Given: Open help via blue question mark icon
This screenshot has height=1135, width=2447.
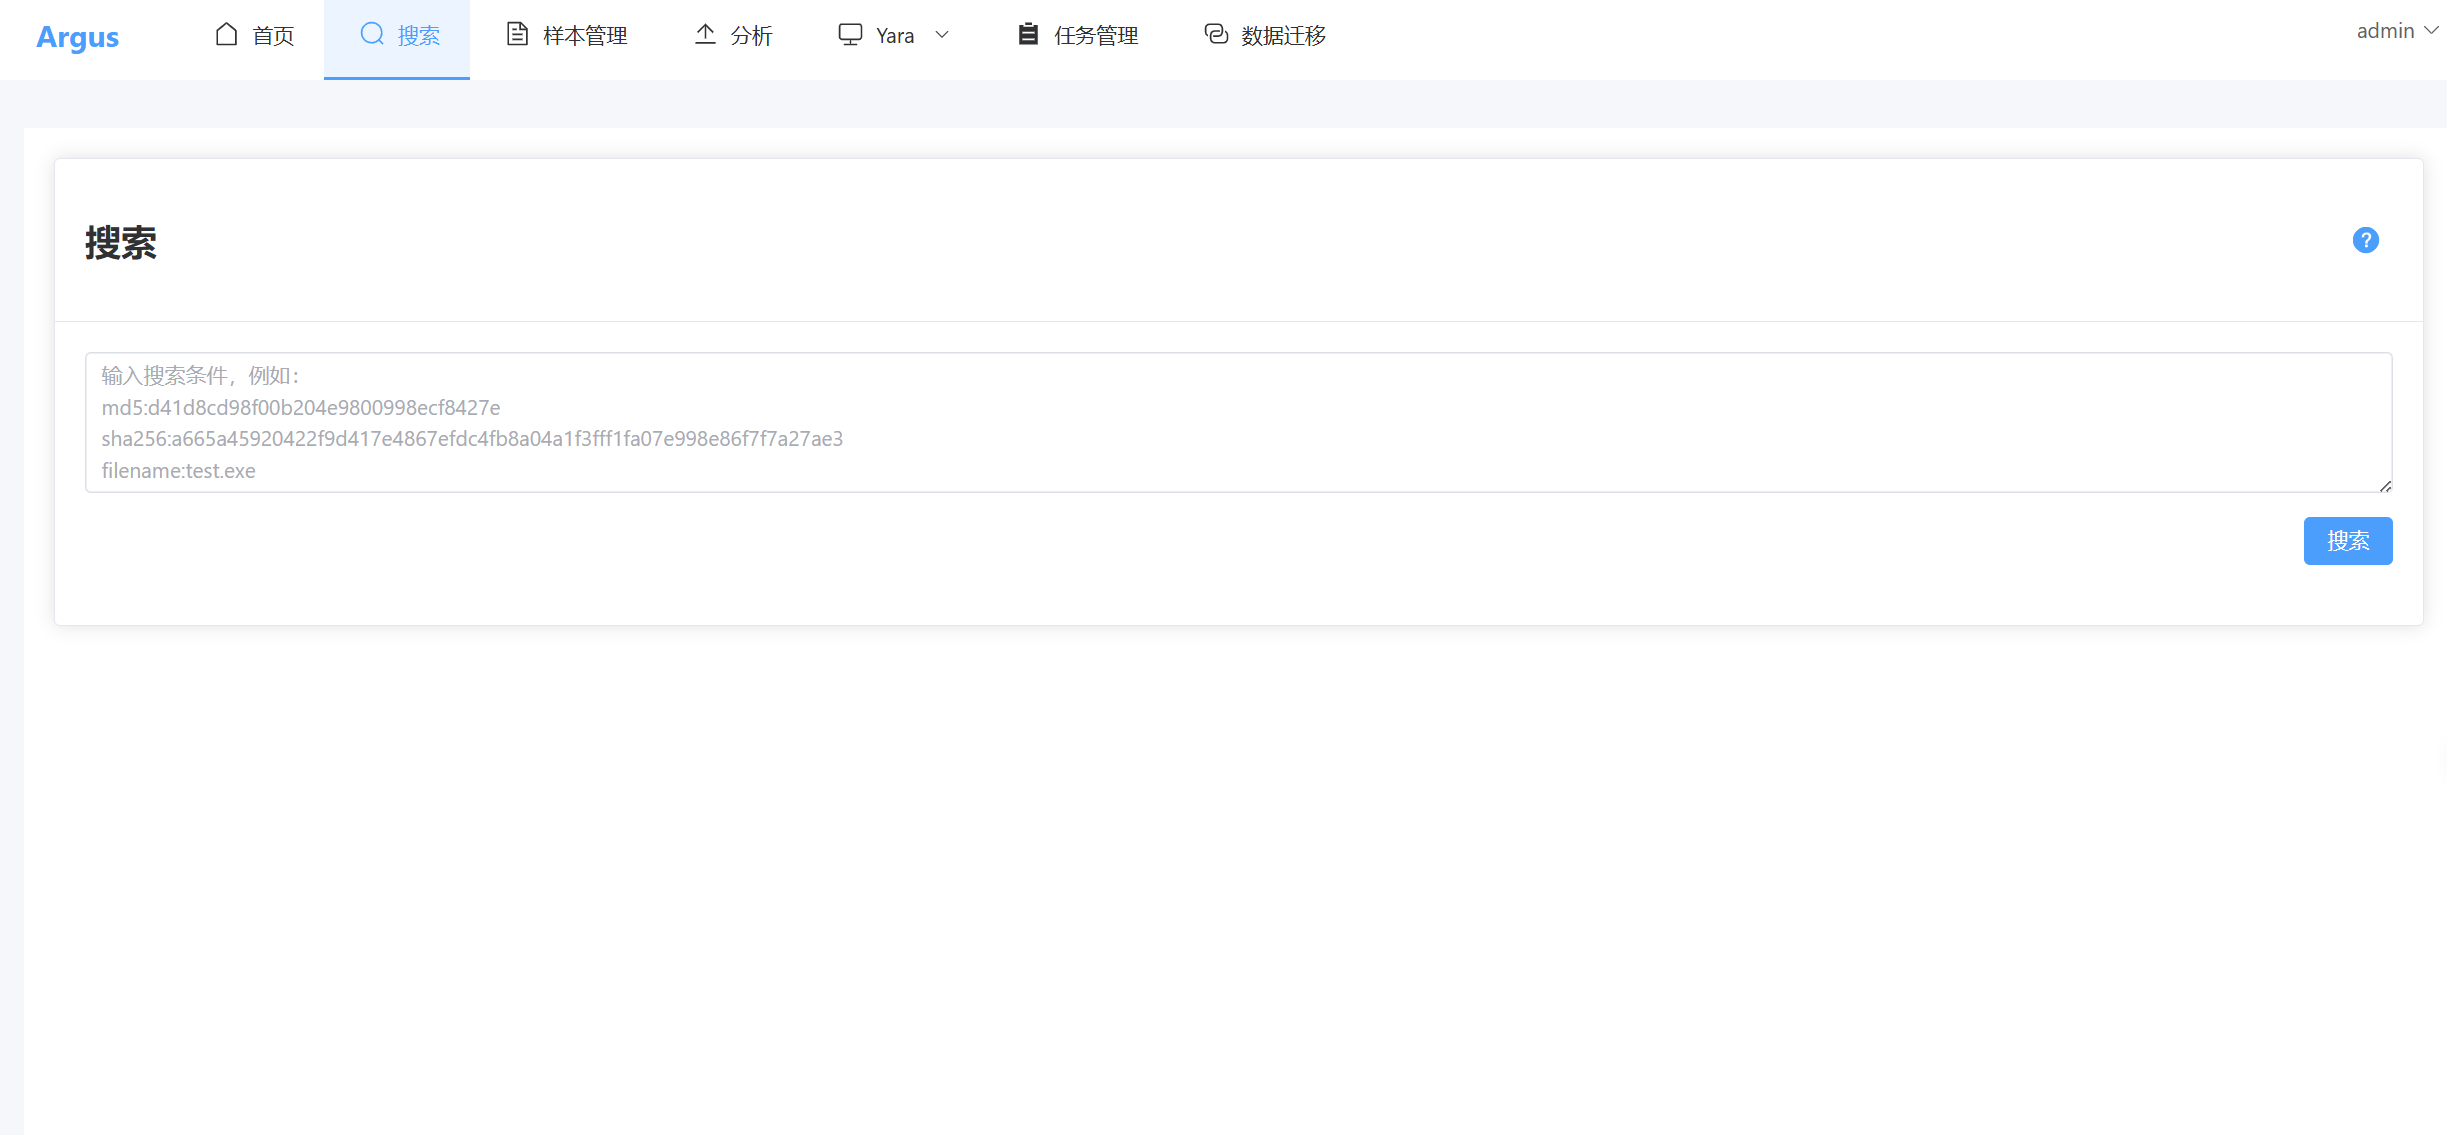Looking at the screenshot, I should pyautogui.click(x=2365, y=240).
